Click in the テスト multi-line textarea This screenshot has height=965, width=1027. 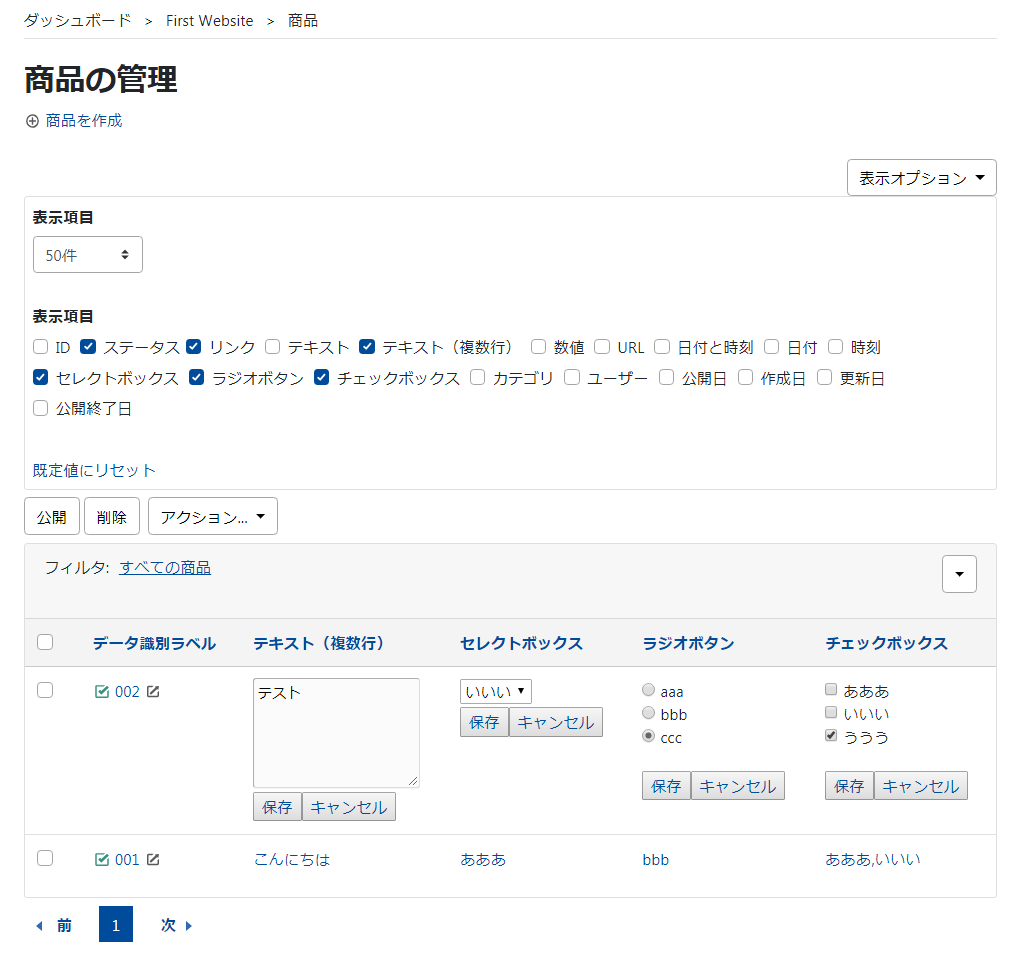point(336,732)
